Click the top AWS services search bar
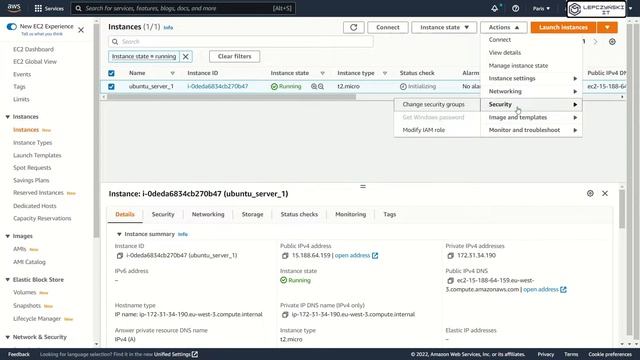This screenshot has width=640, height=360. coord(183,8)
